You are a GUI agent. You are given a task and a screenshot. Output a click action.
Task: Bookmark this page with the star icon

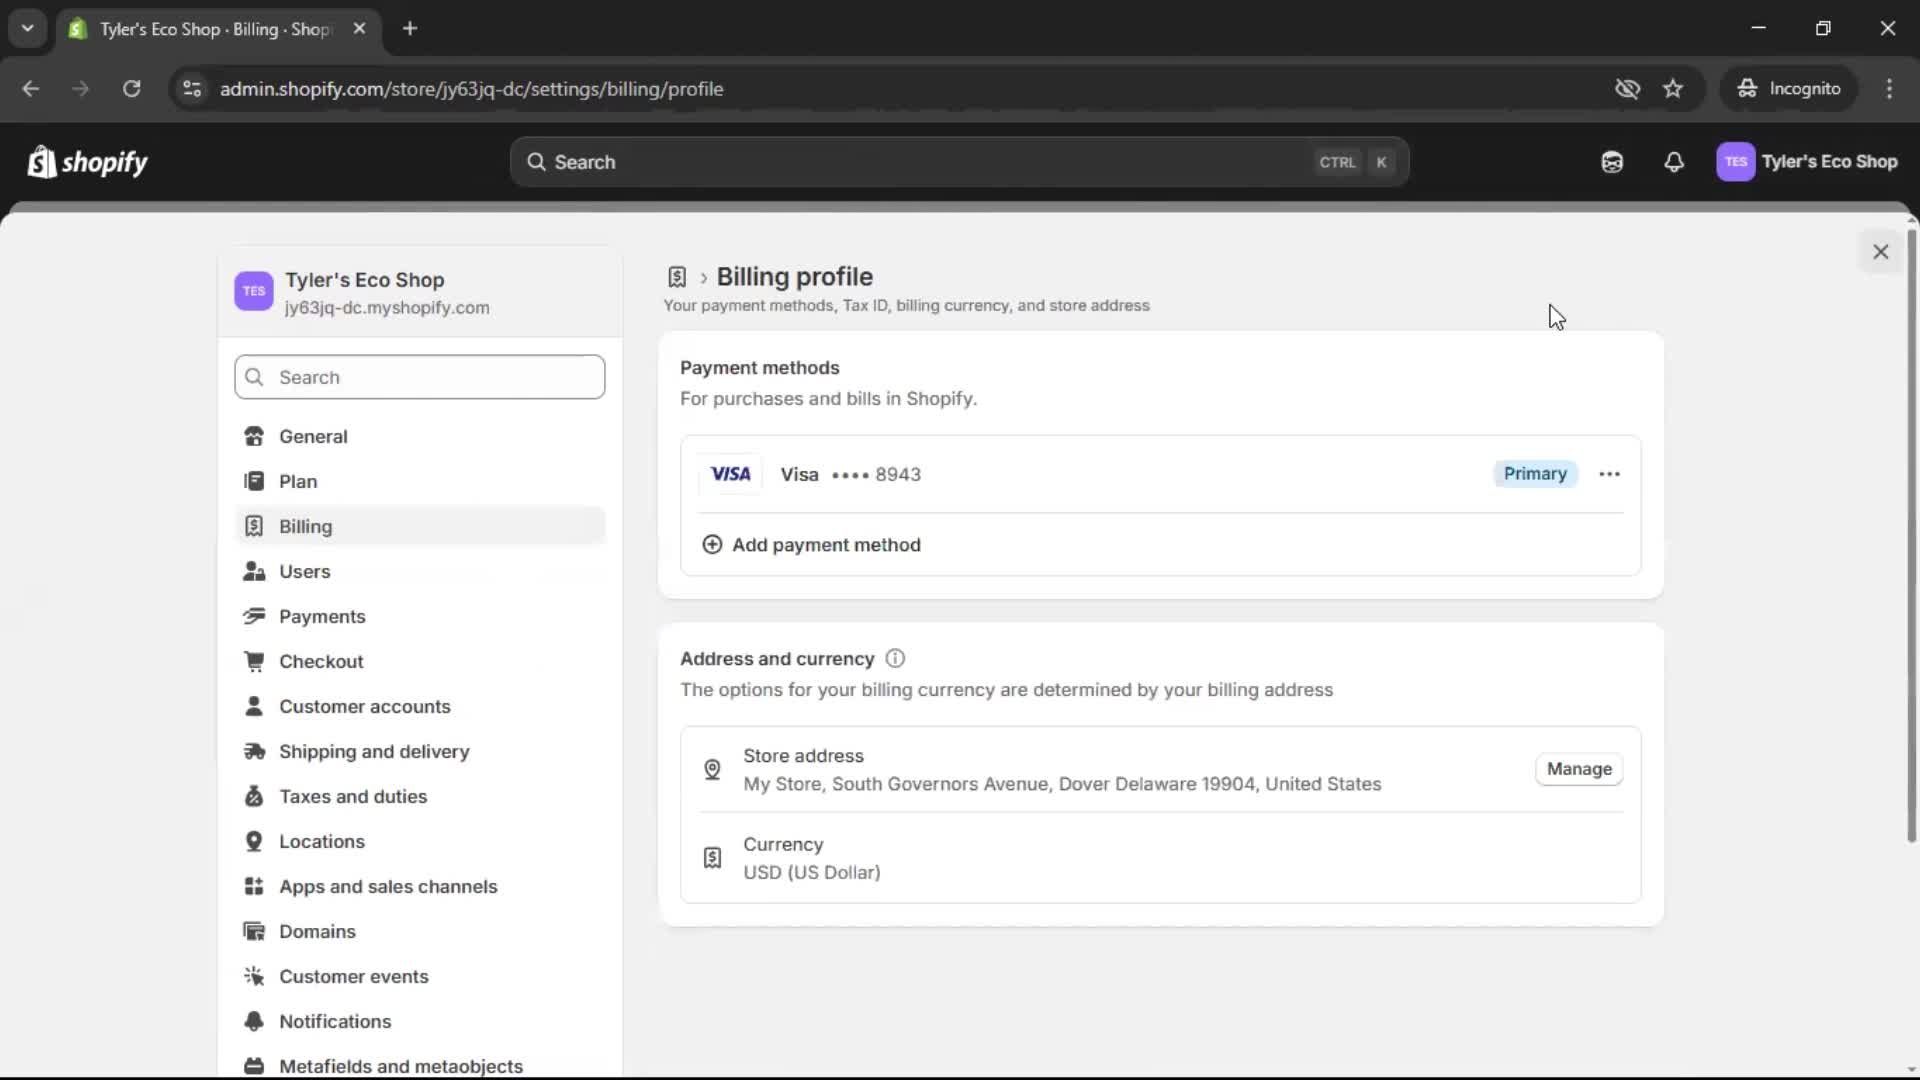1673,88
